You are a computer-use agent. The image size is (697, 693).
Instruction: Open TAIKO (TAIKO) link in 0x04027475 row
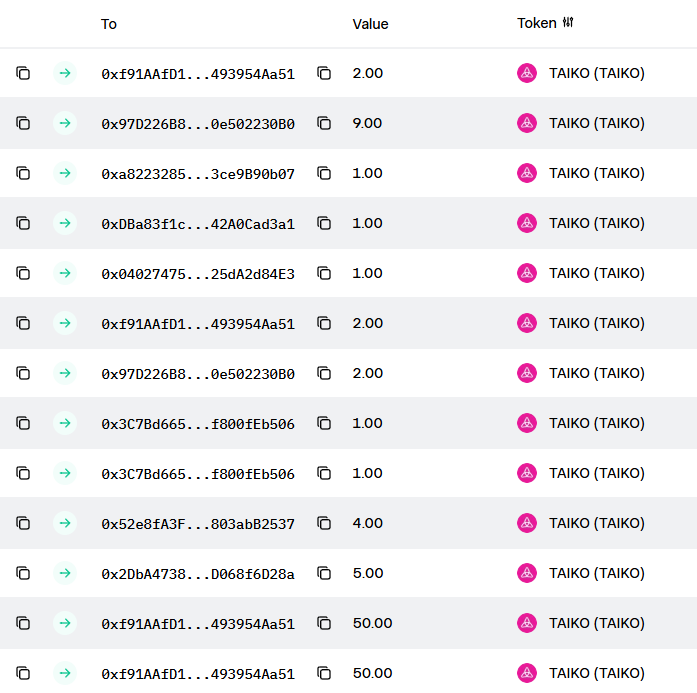(597, 273)
